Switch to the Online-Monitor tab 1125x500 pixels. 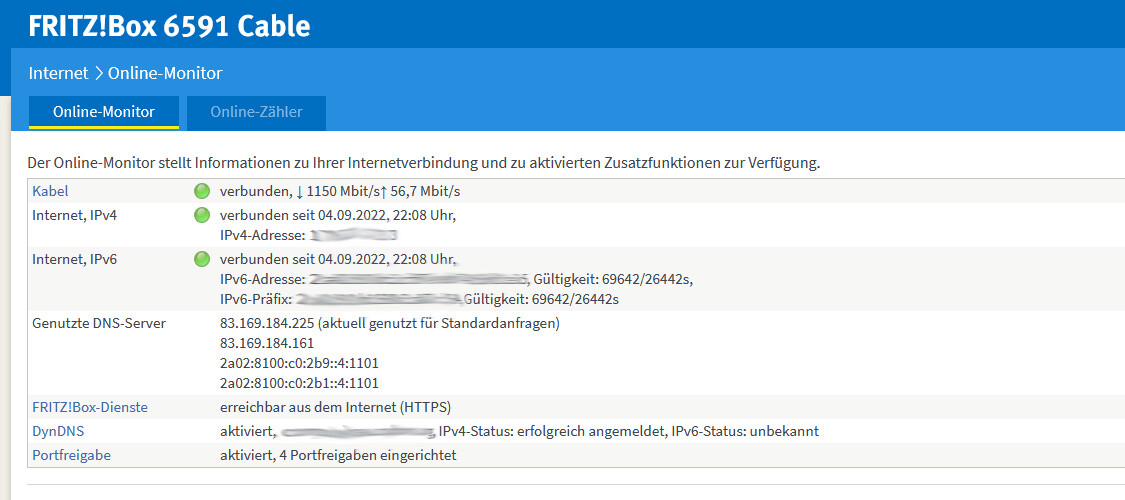(x=104, y=112)
